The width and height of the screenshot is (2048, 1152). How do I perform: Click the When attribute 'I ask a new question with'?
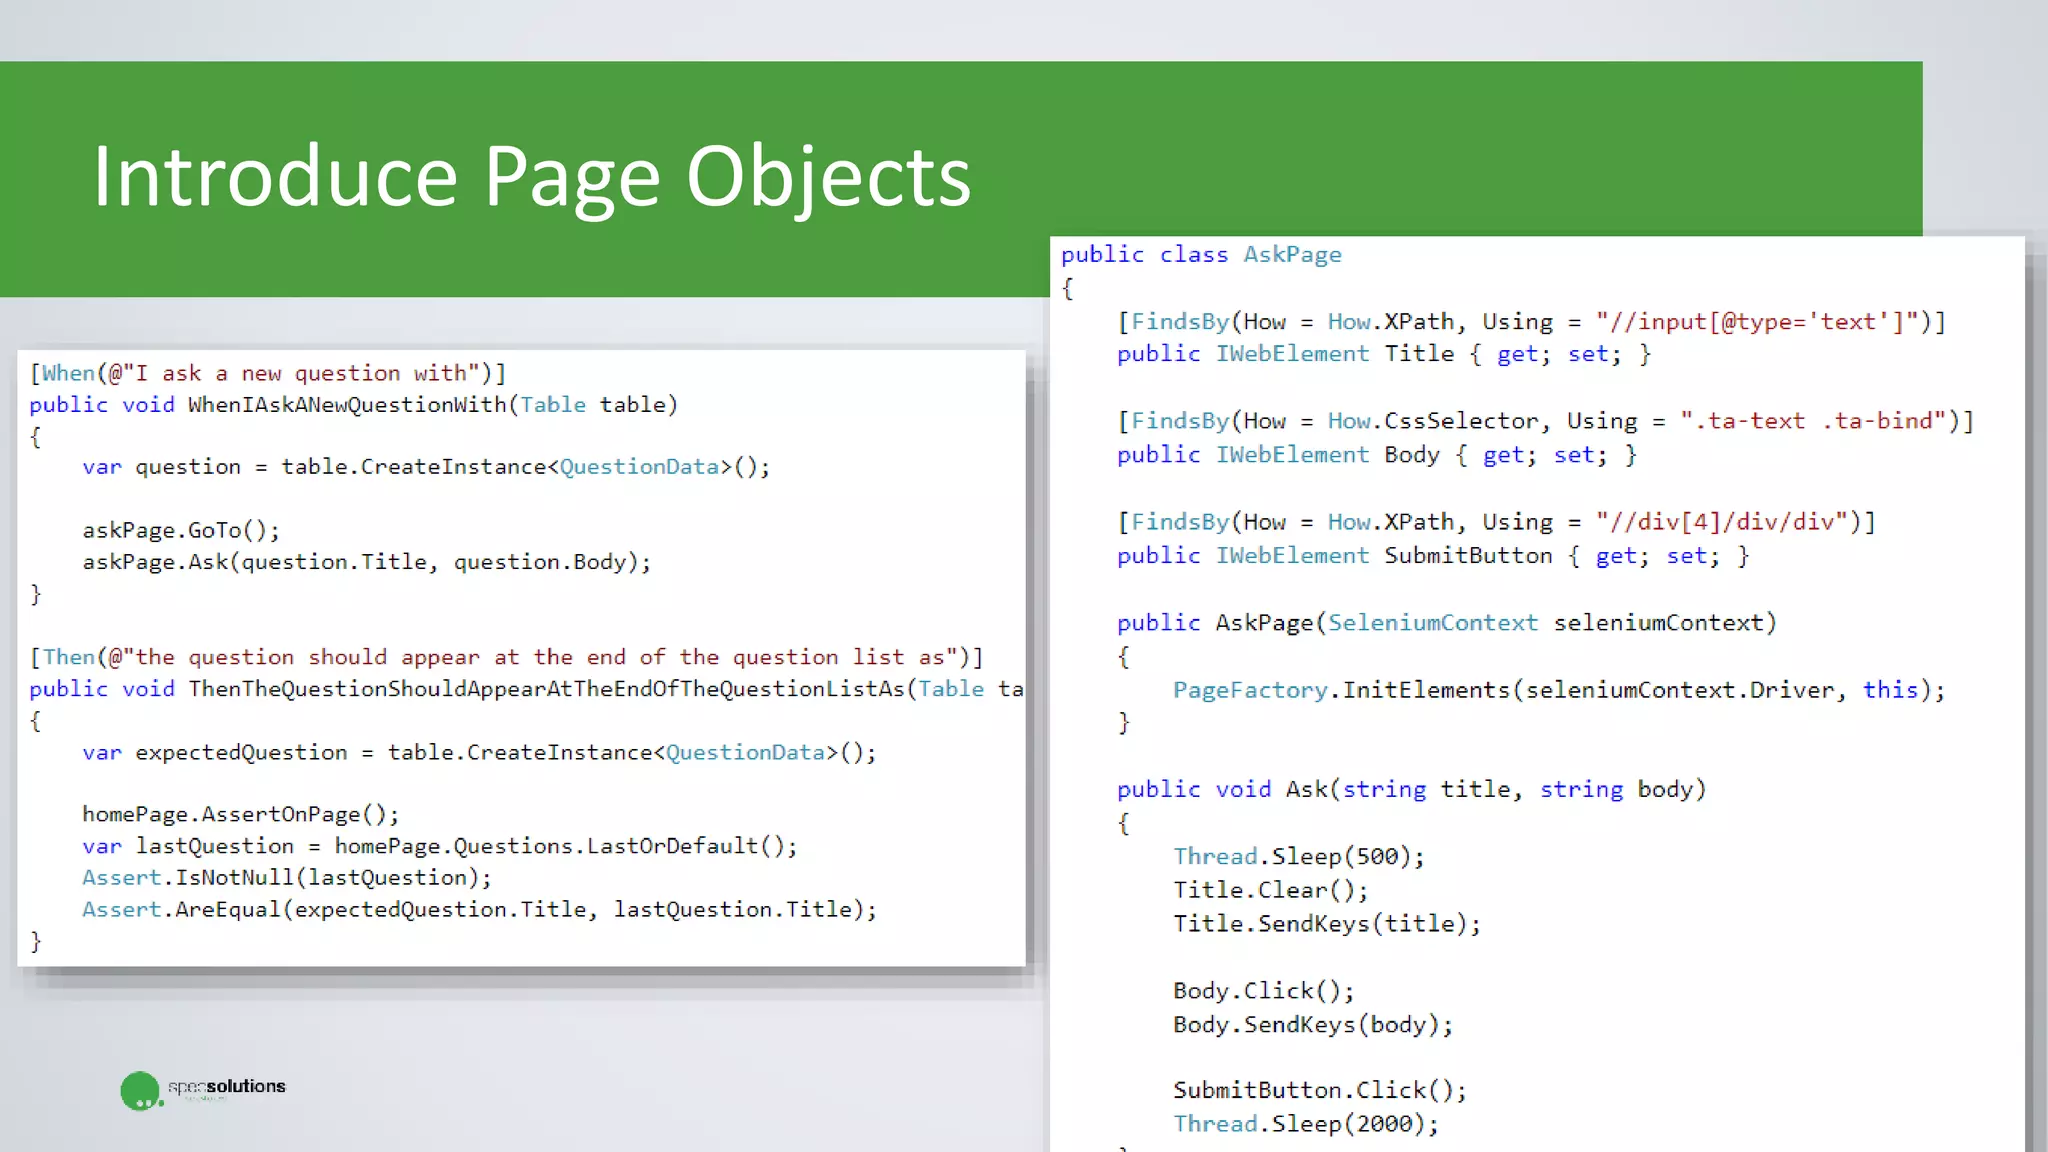coord(268,373)
